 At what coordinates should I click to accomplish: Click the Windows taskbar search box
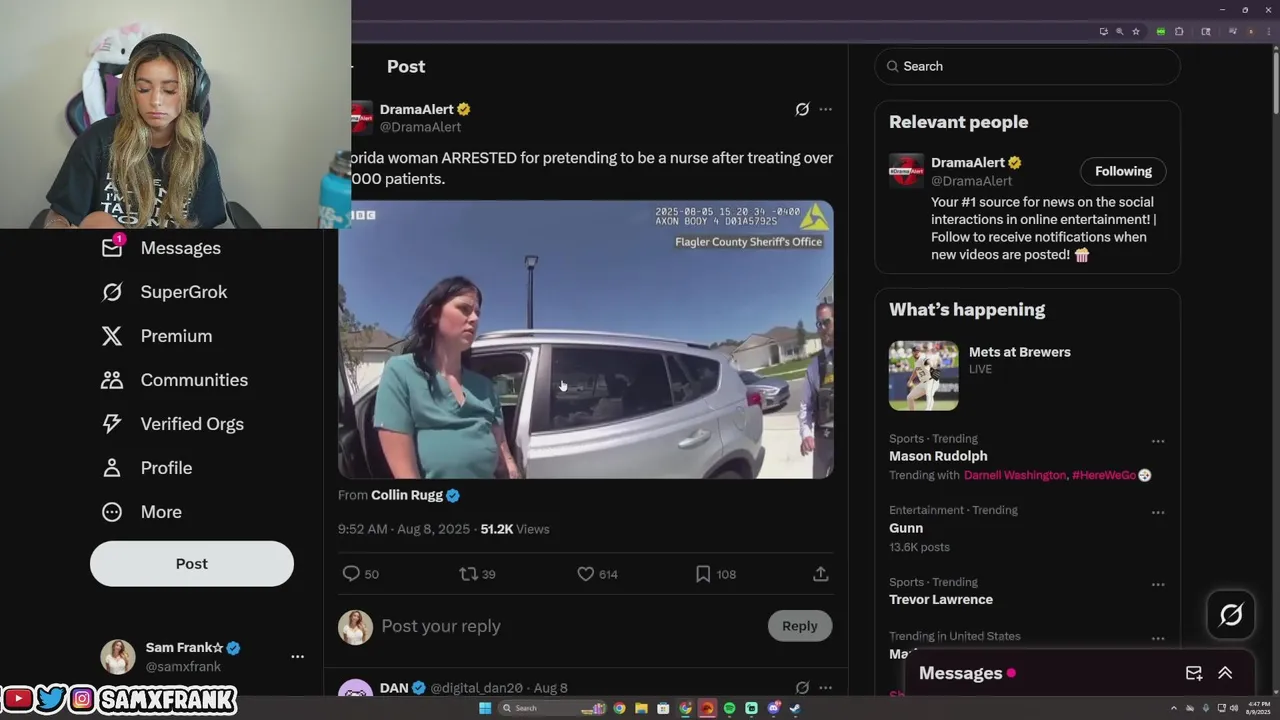pos(553,708)
